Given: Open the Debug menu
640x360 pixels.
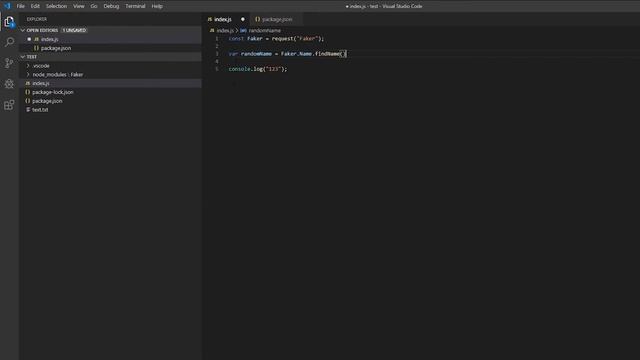Looking at the screenshot, I should point(111,6).
